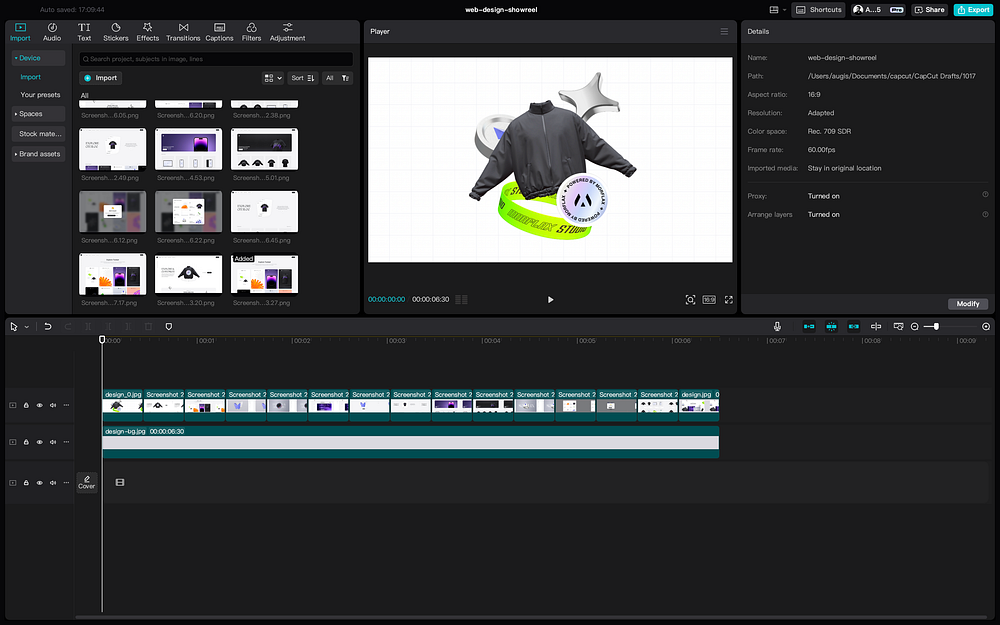
Task: Lock the top video track
Action: [26, 405]
